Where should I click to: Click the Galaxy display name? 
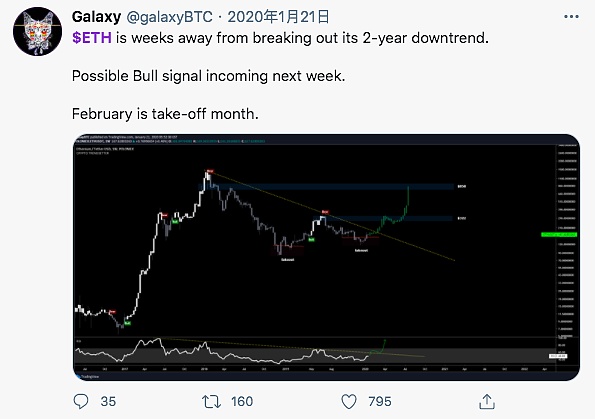[x=96, y=17]
